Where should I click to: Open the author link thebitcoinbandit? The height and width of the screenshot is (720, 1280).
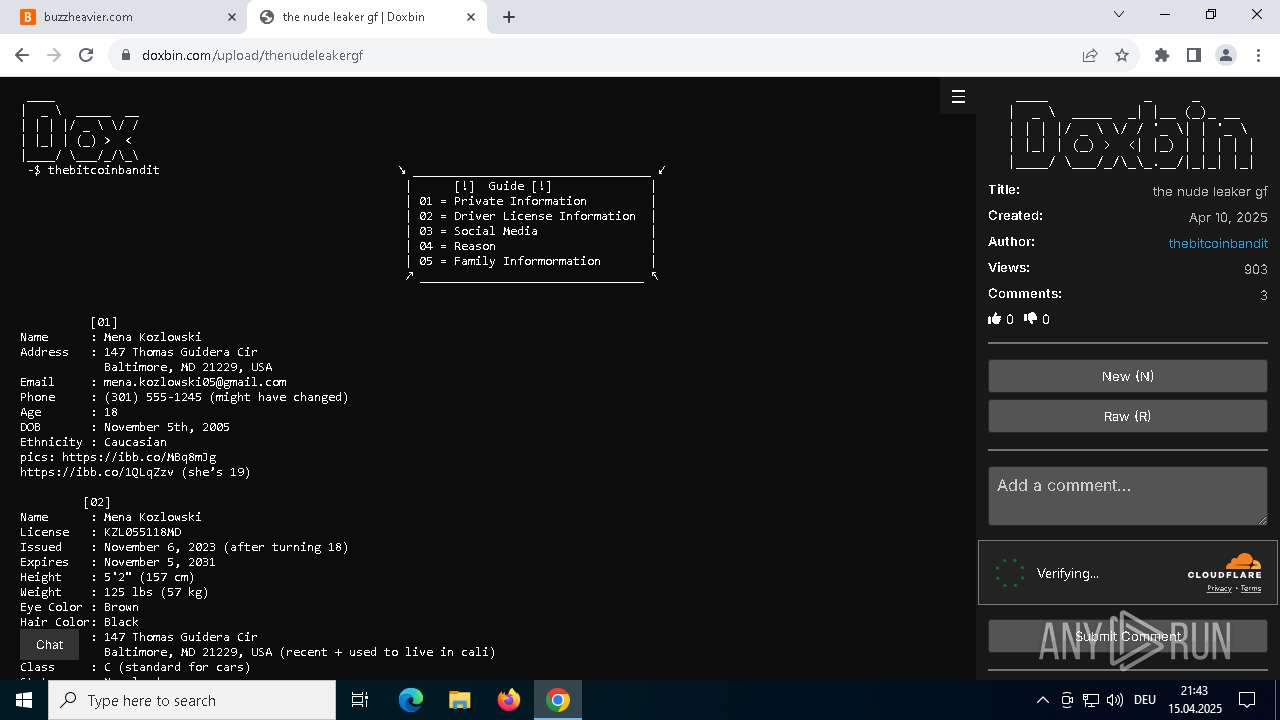1218,243
